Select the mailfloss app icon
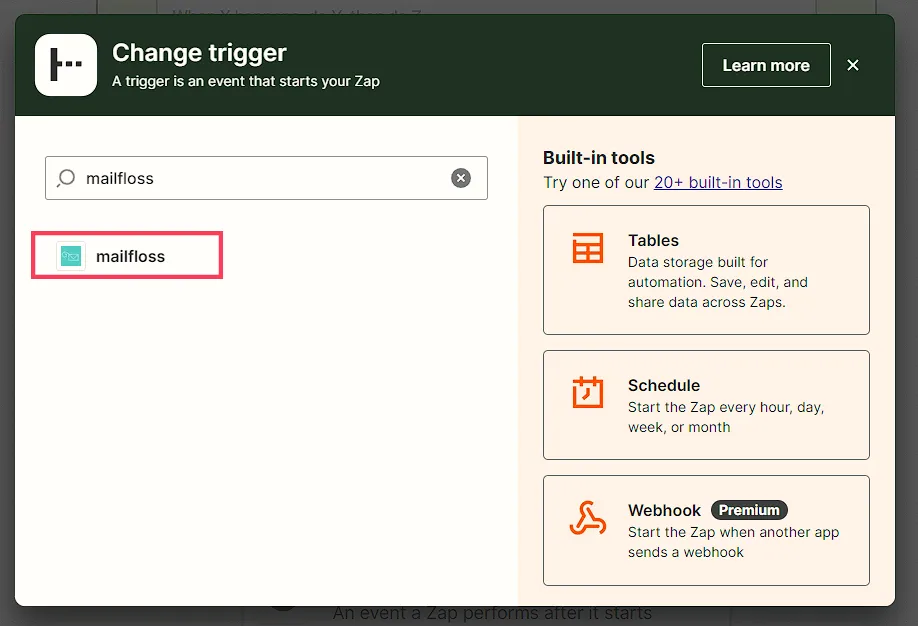Image resolution: width=918 pixels, height=626 pixels. [x=71, y=256]
